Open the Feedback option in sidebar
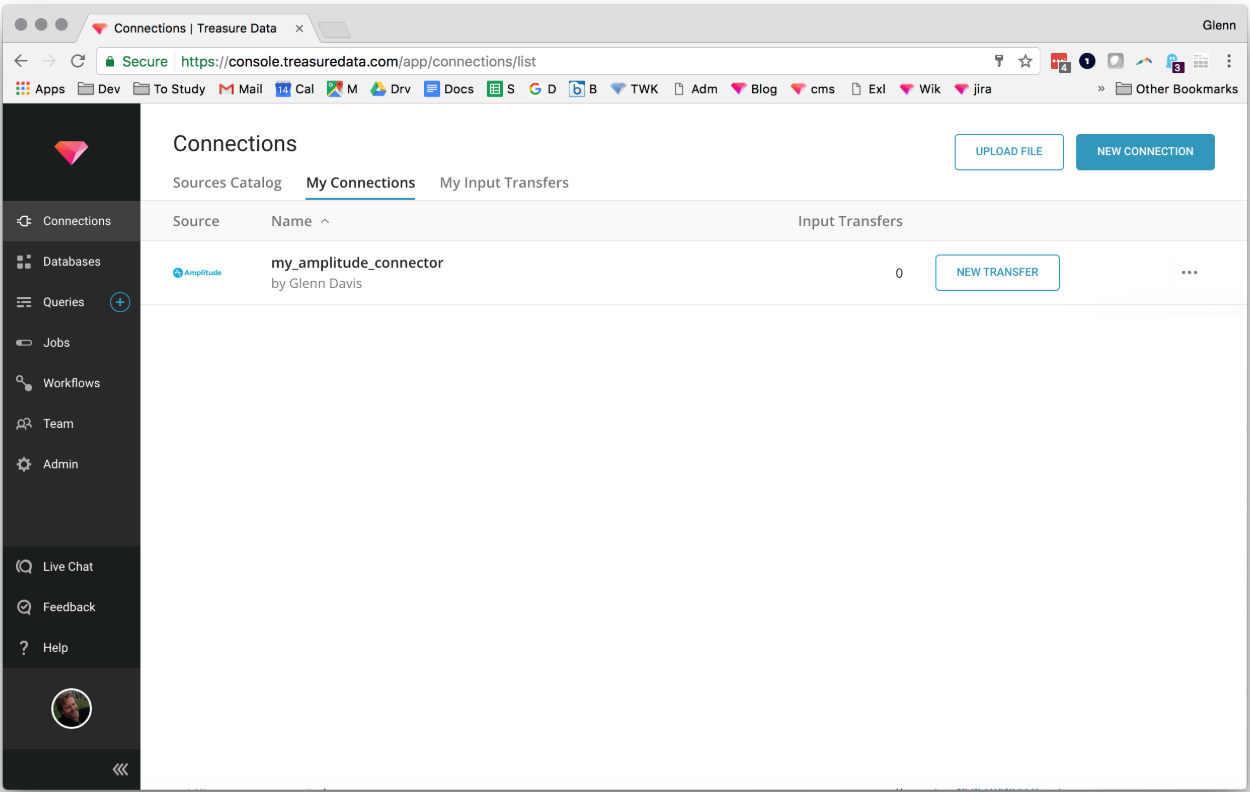 coord(69,607)
